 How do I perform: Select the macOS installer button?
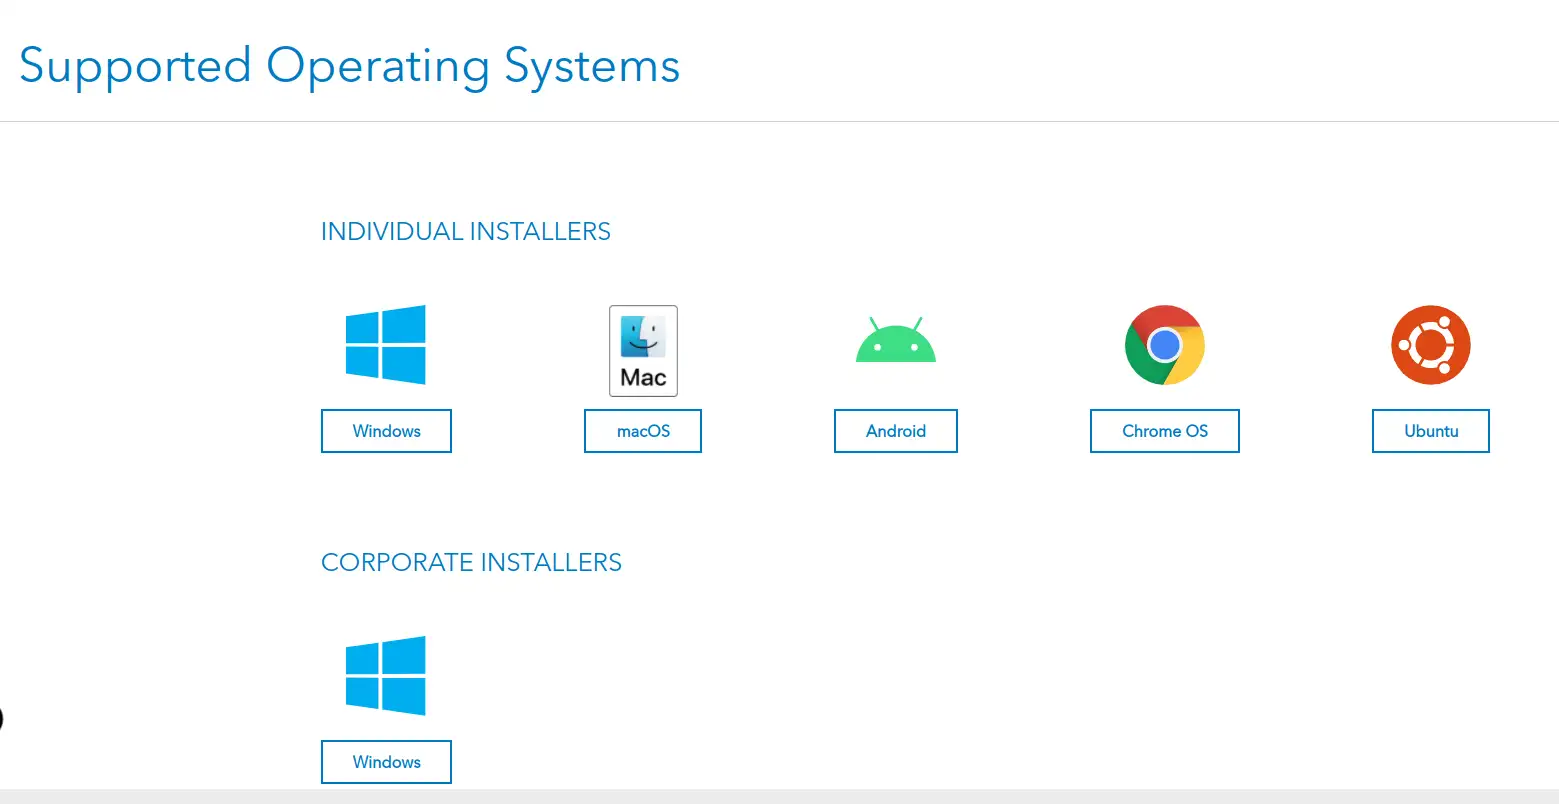coord(643,431)
